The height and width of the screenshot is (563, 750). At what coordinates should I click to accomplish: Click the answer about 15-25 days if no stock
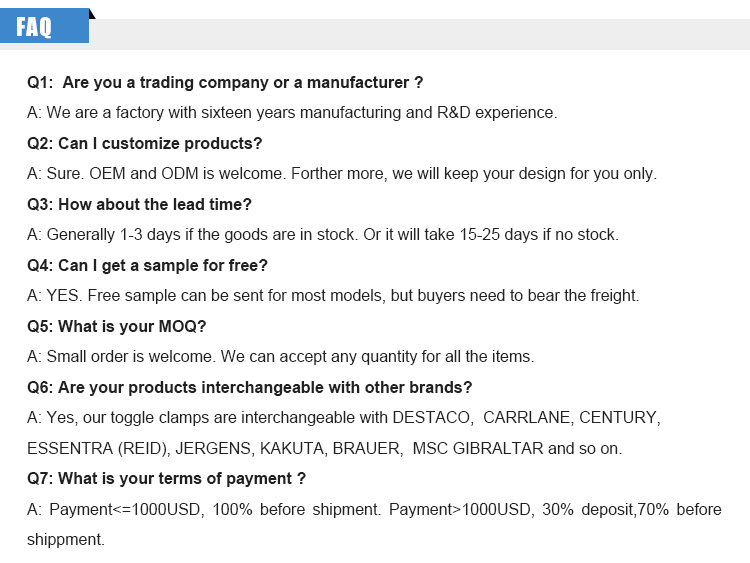click(323, 235)
